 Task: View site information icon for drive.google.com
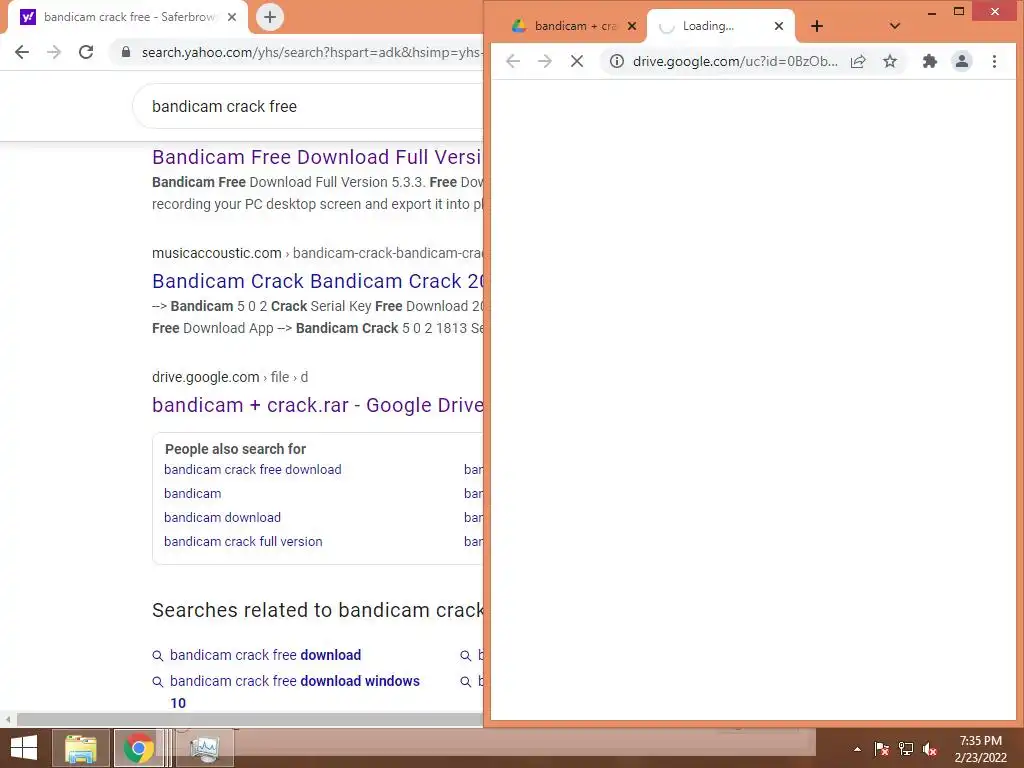tap(616, 61)
